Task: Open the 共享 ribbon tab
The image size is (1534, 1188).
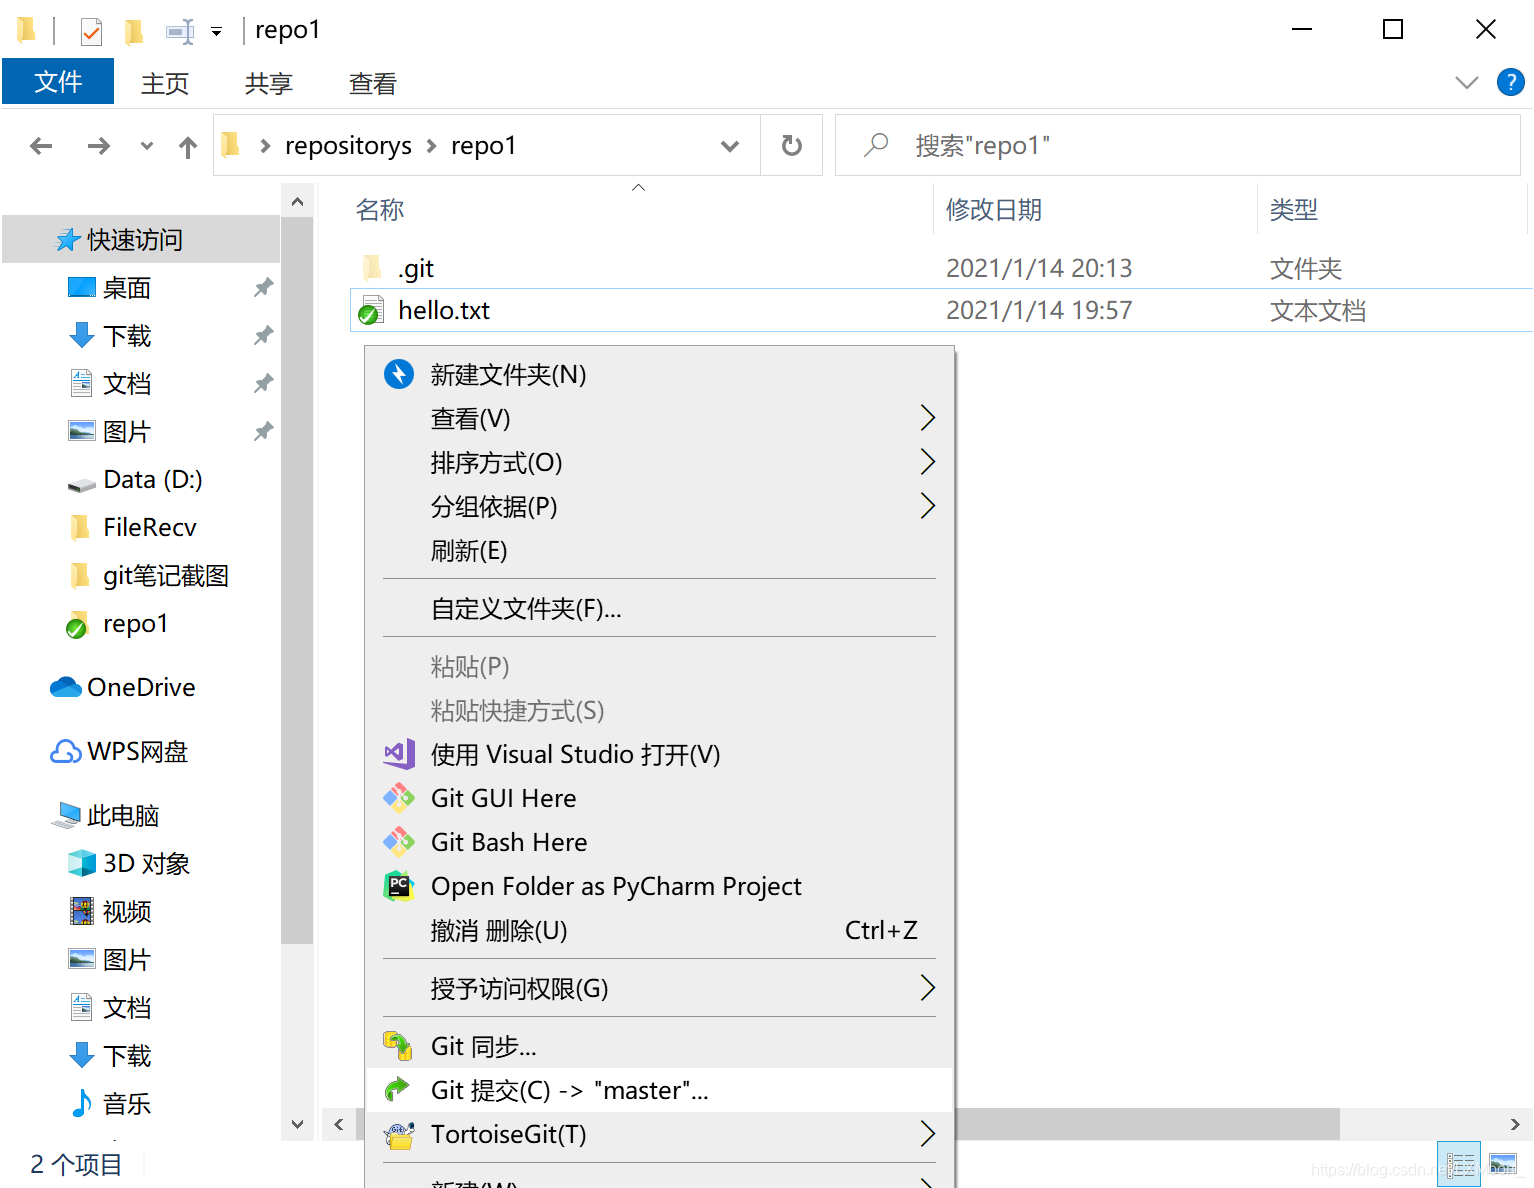Action: pos(269,83)
